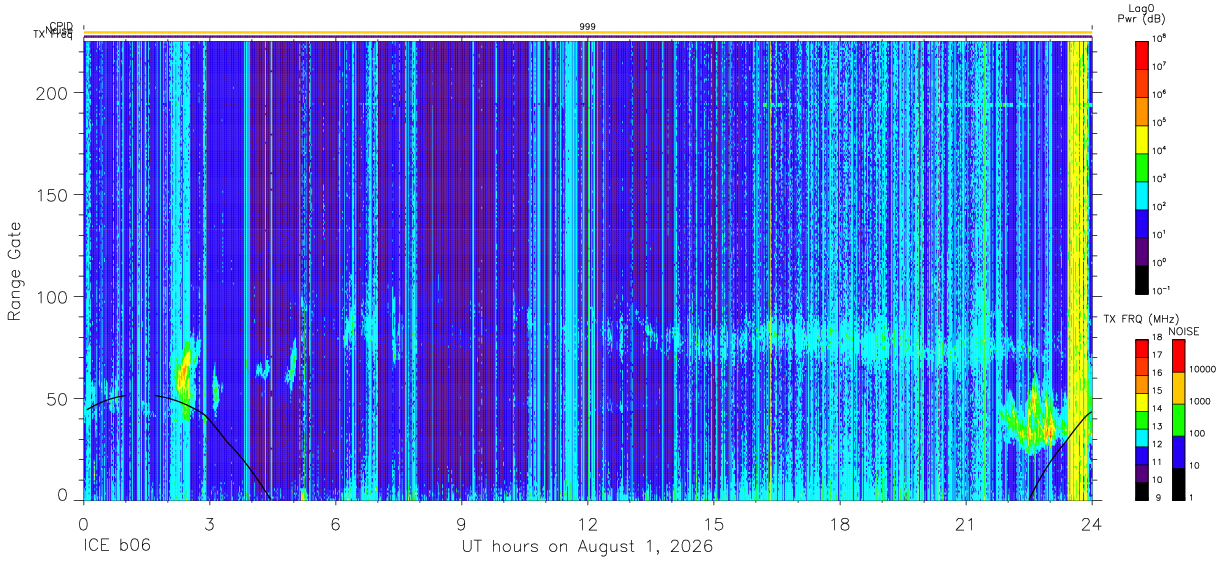
Task: Select the yellow segment of TX FRQ colorbar
Action: tap(1141, 402)
